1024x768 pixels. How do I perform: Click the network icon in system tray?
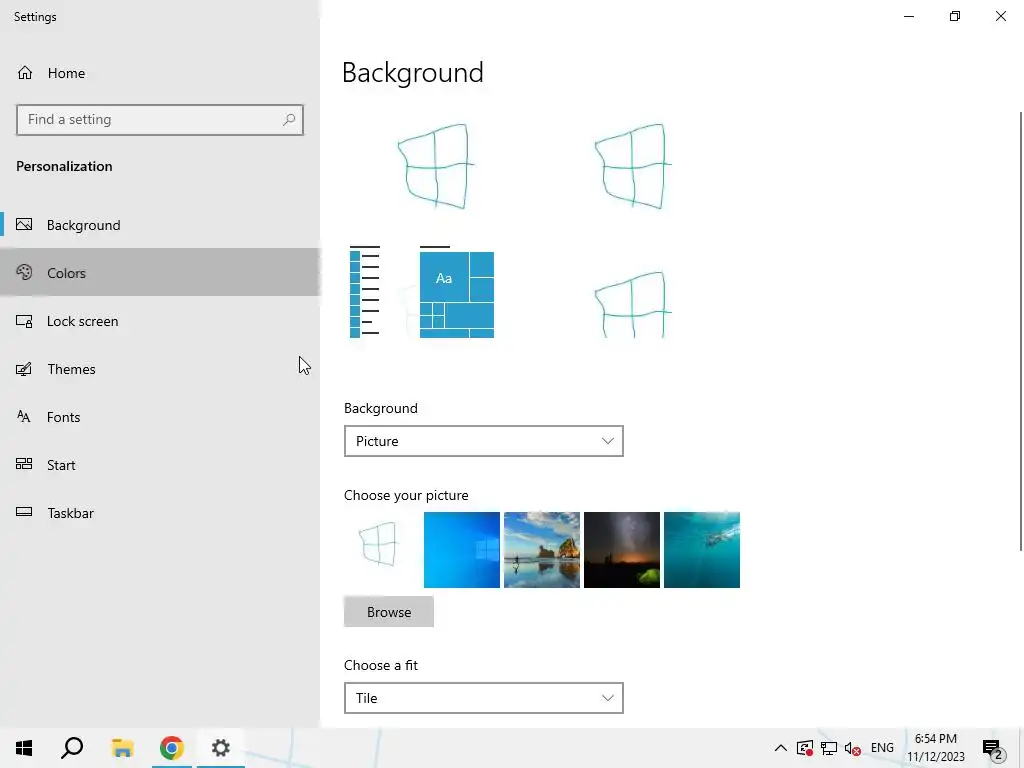pos(829,748)
